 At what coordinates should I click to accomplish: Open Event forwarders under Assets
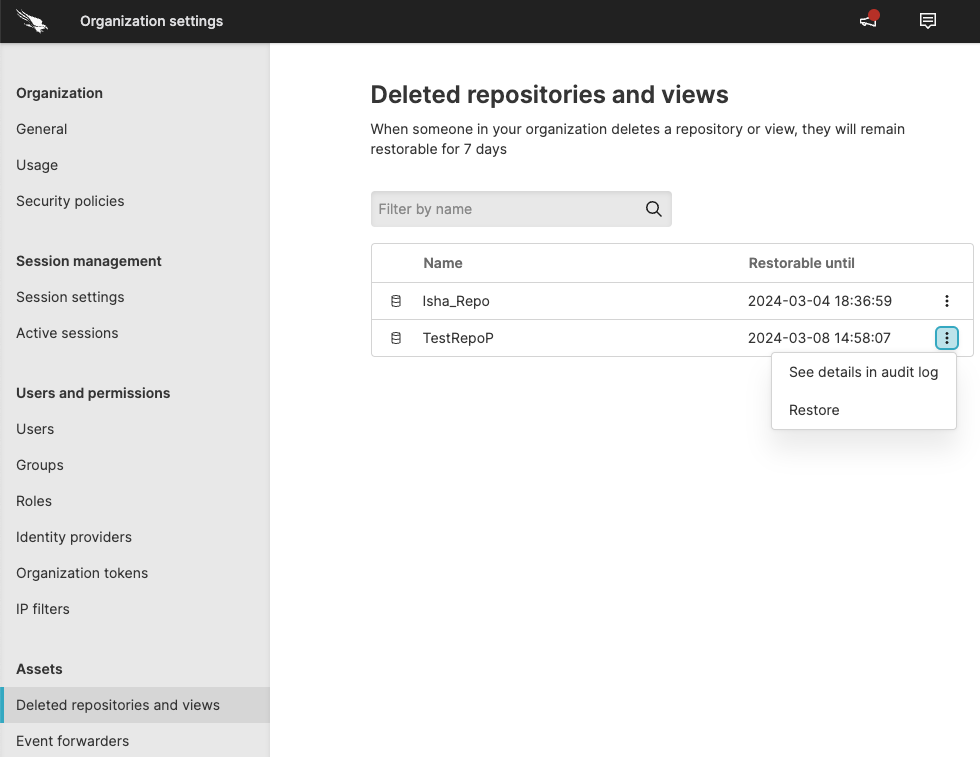point(72,741)
